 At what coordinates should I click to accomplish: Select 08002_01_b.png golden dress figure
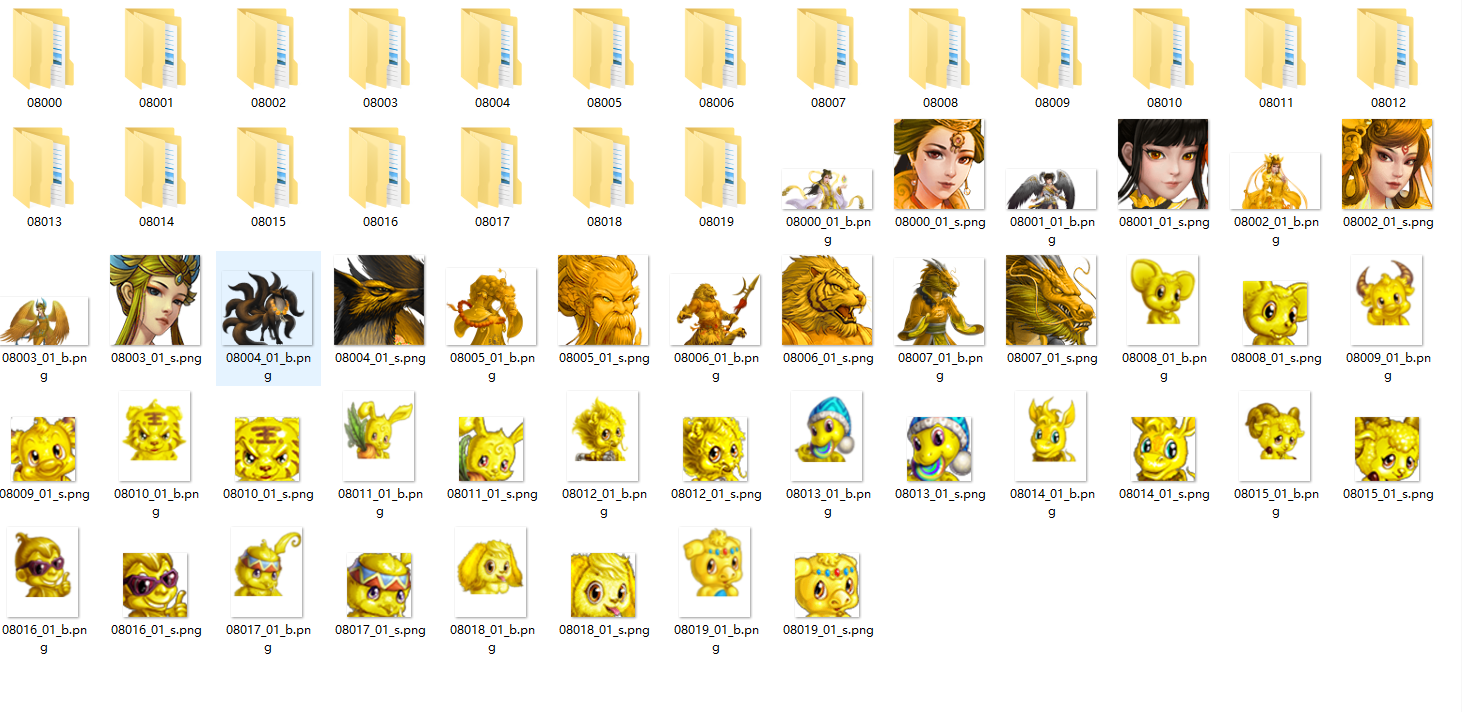(1275, 181)
